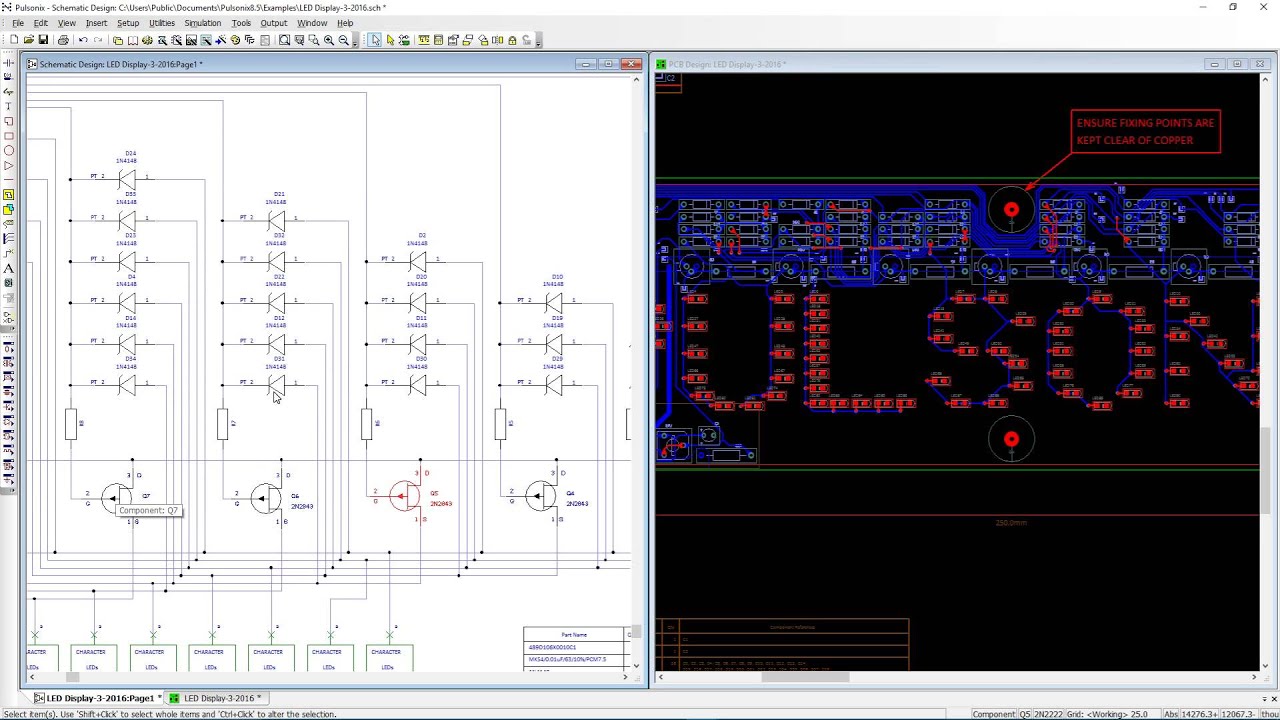1280x720 pixels.
Task: Select the Insert Circle shape tool
Action: click(9, 151)
